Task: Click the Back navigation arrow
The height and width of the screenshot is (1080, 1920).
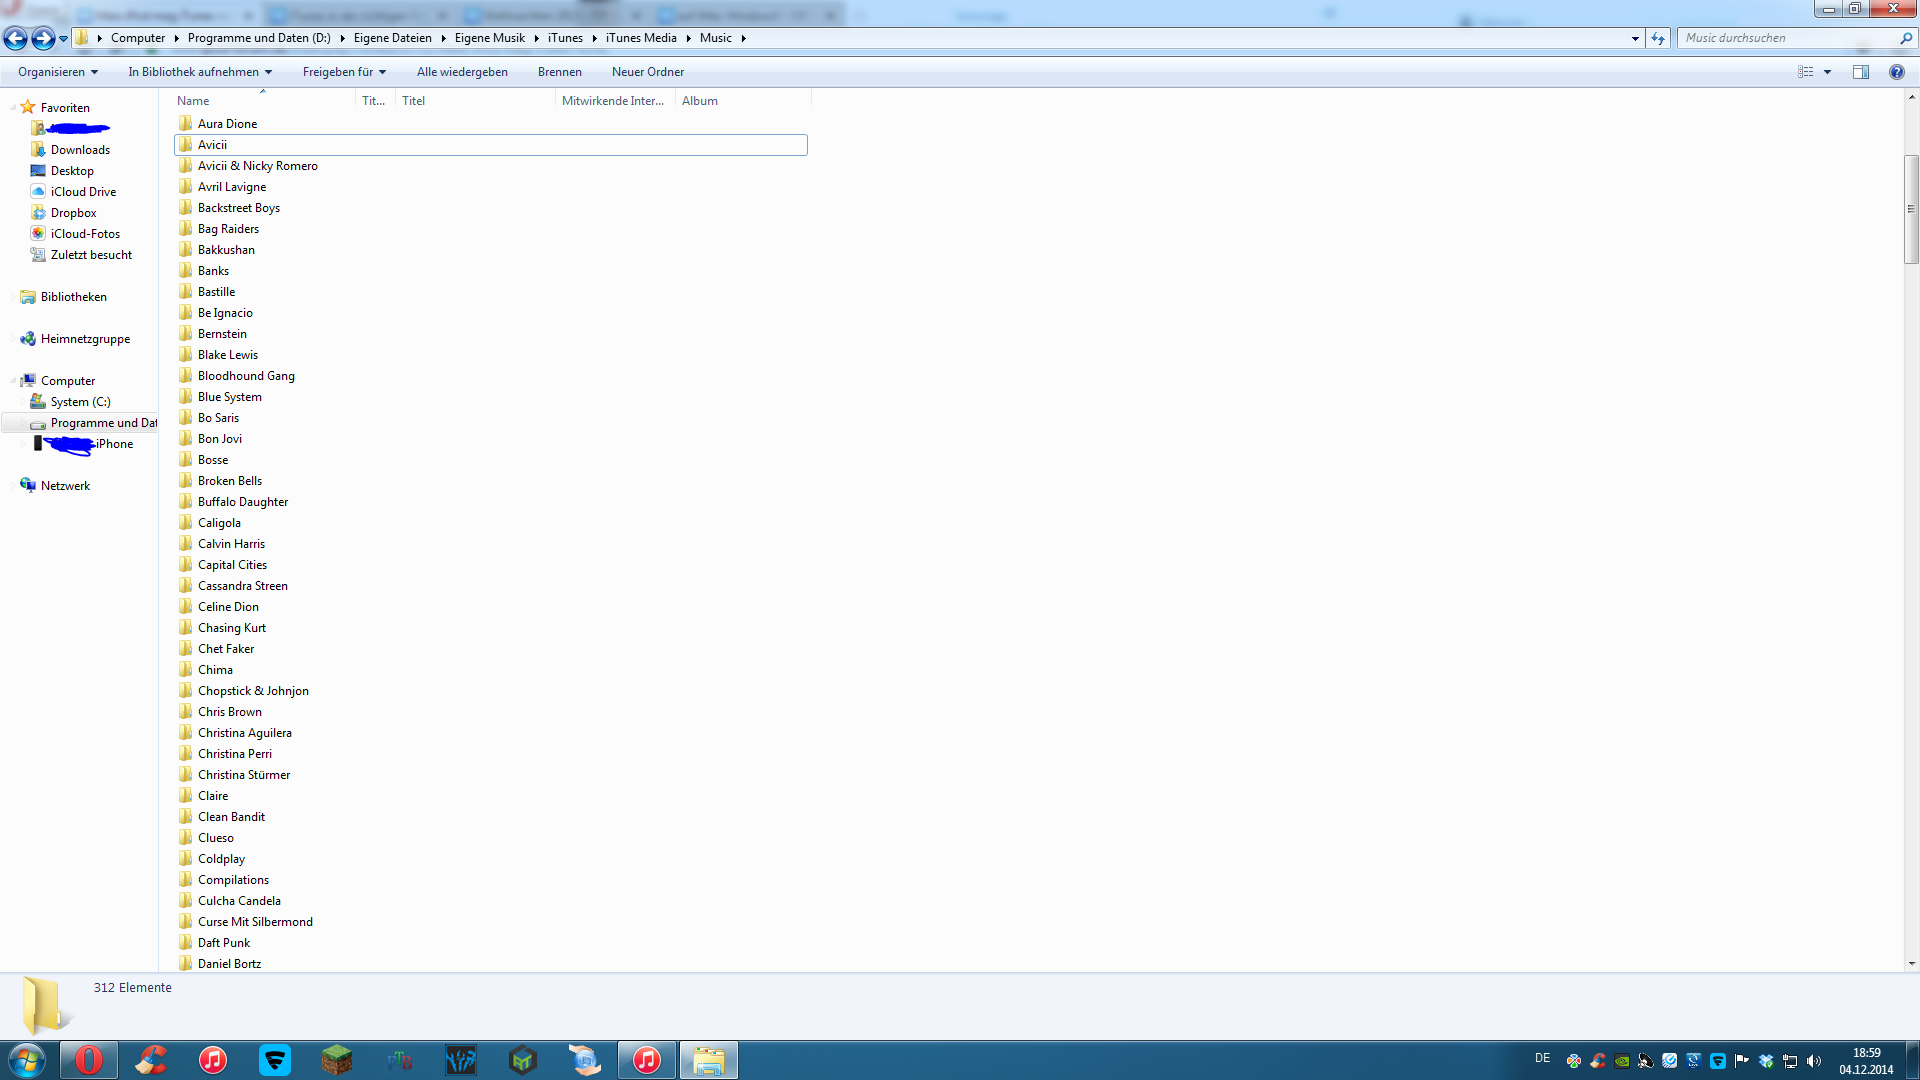Action: point(15,38)
